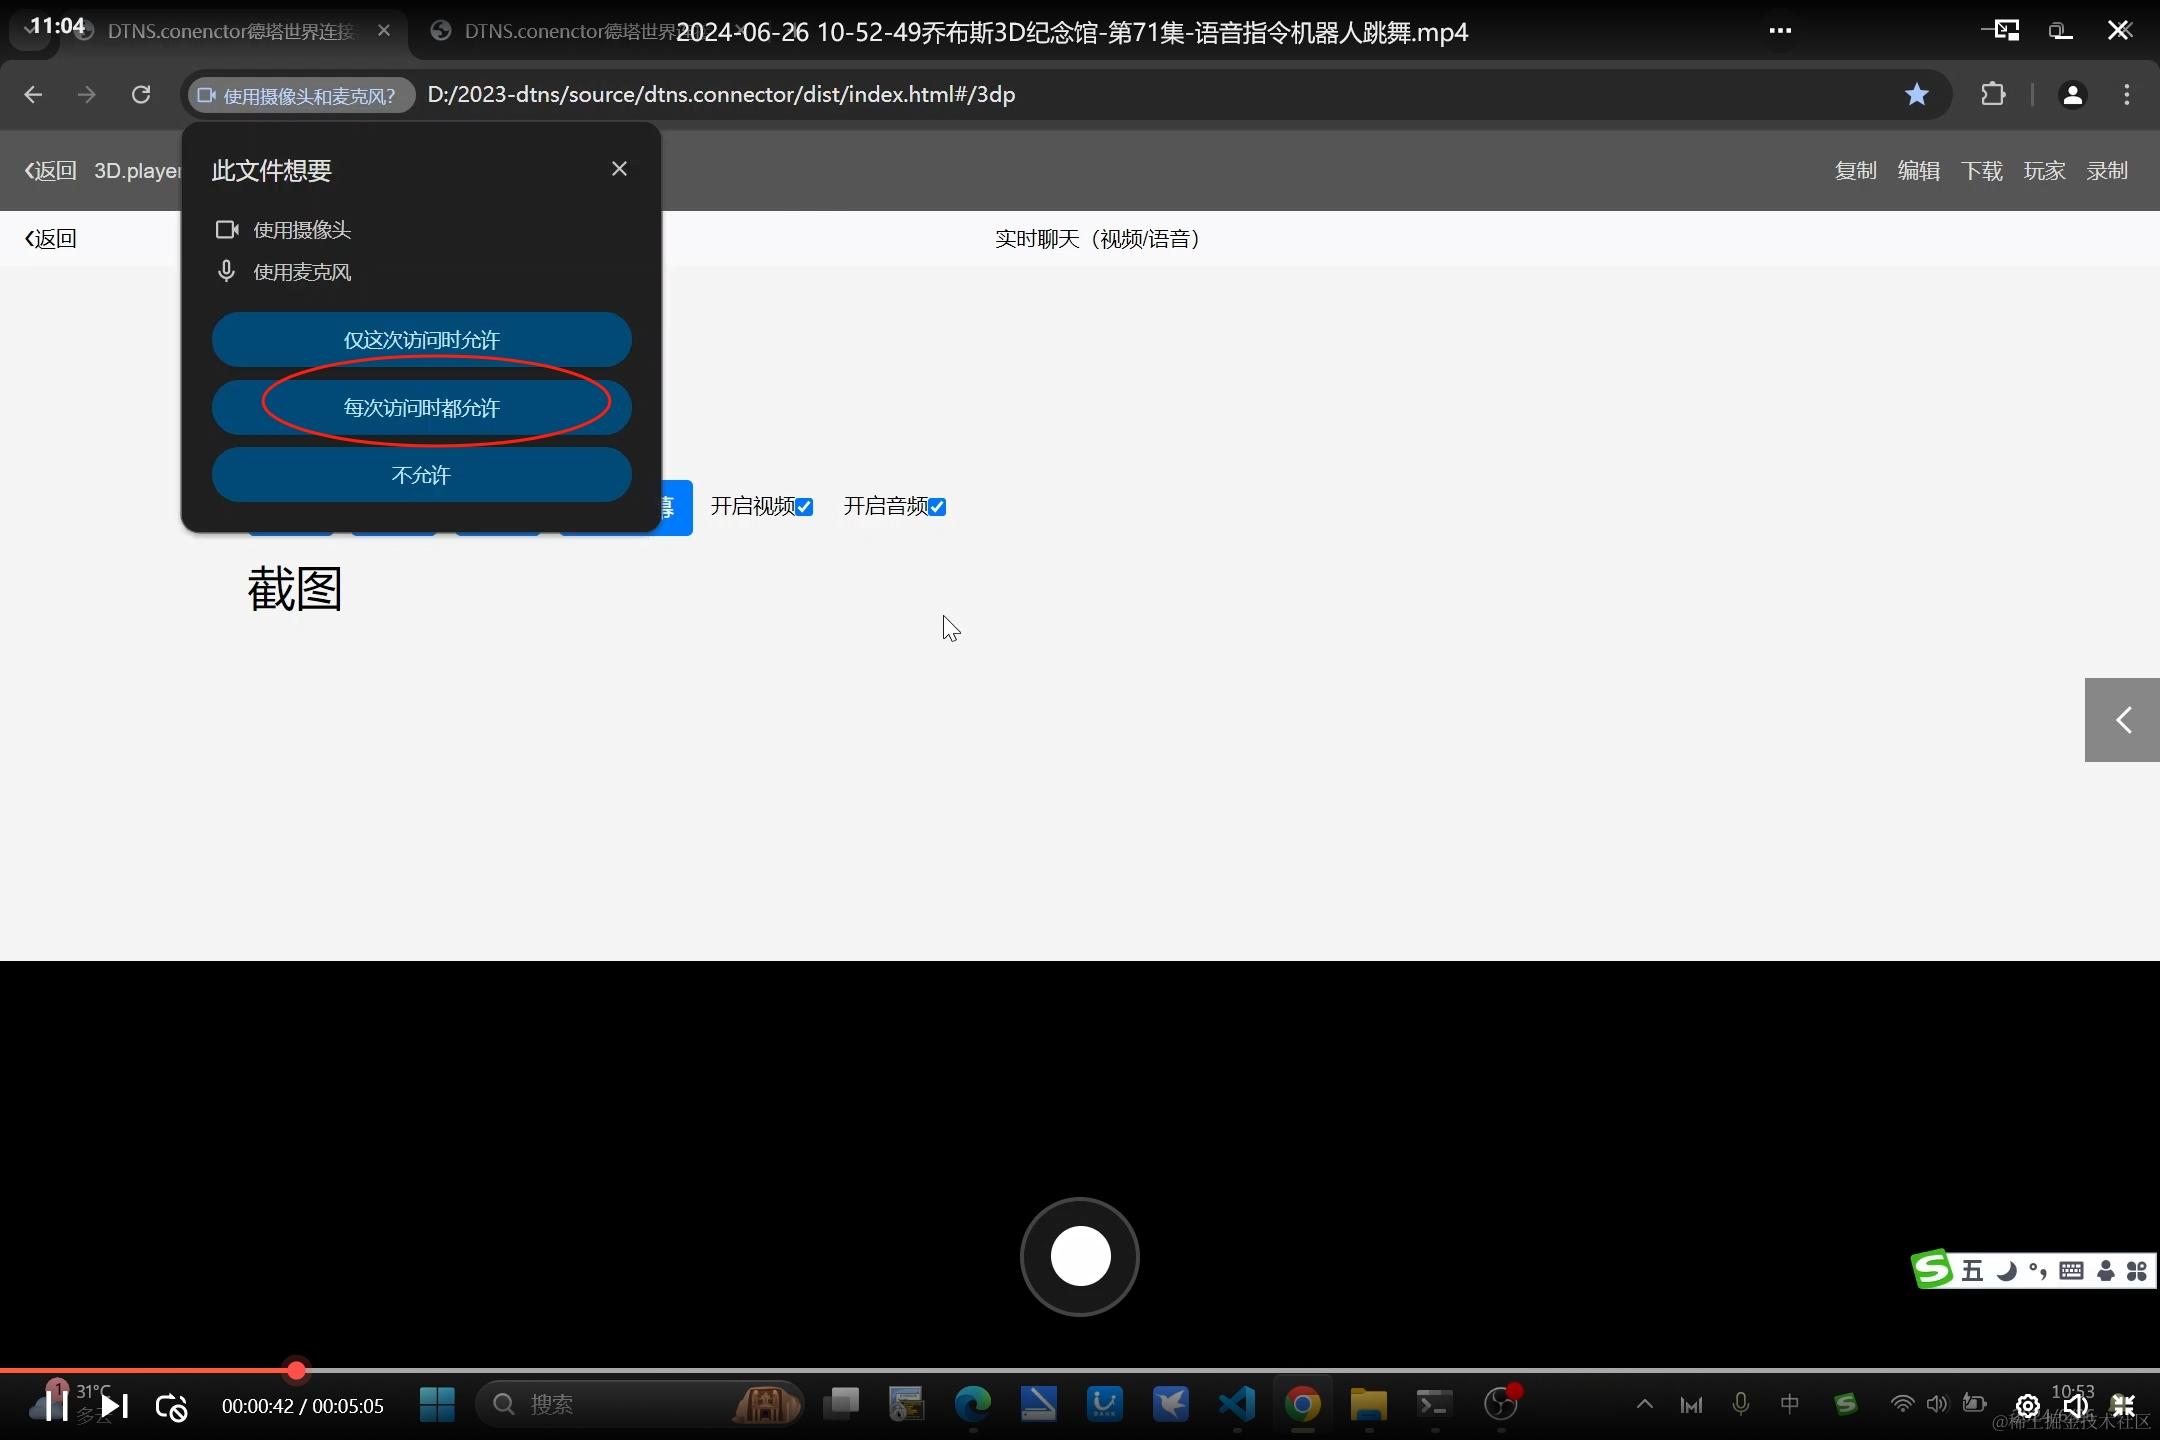The height and width of the screenshot is (1440, 2160).
Task: Skip to the next video
Action: tap(115, 1406)
